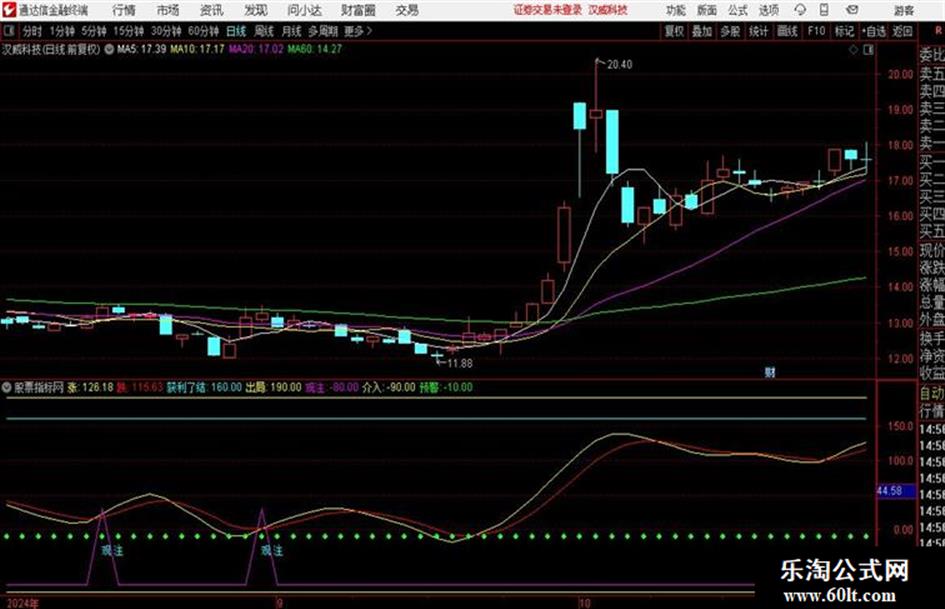
Task: Click the diamond icon at chart top right
Action: coord(853,50)
